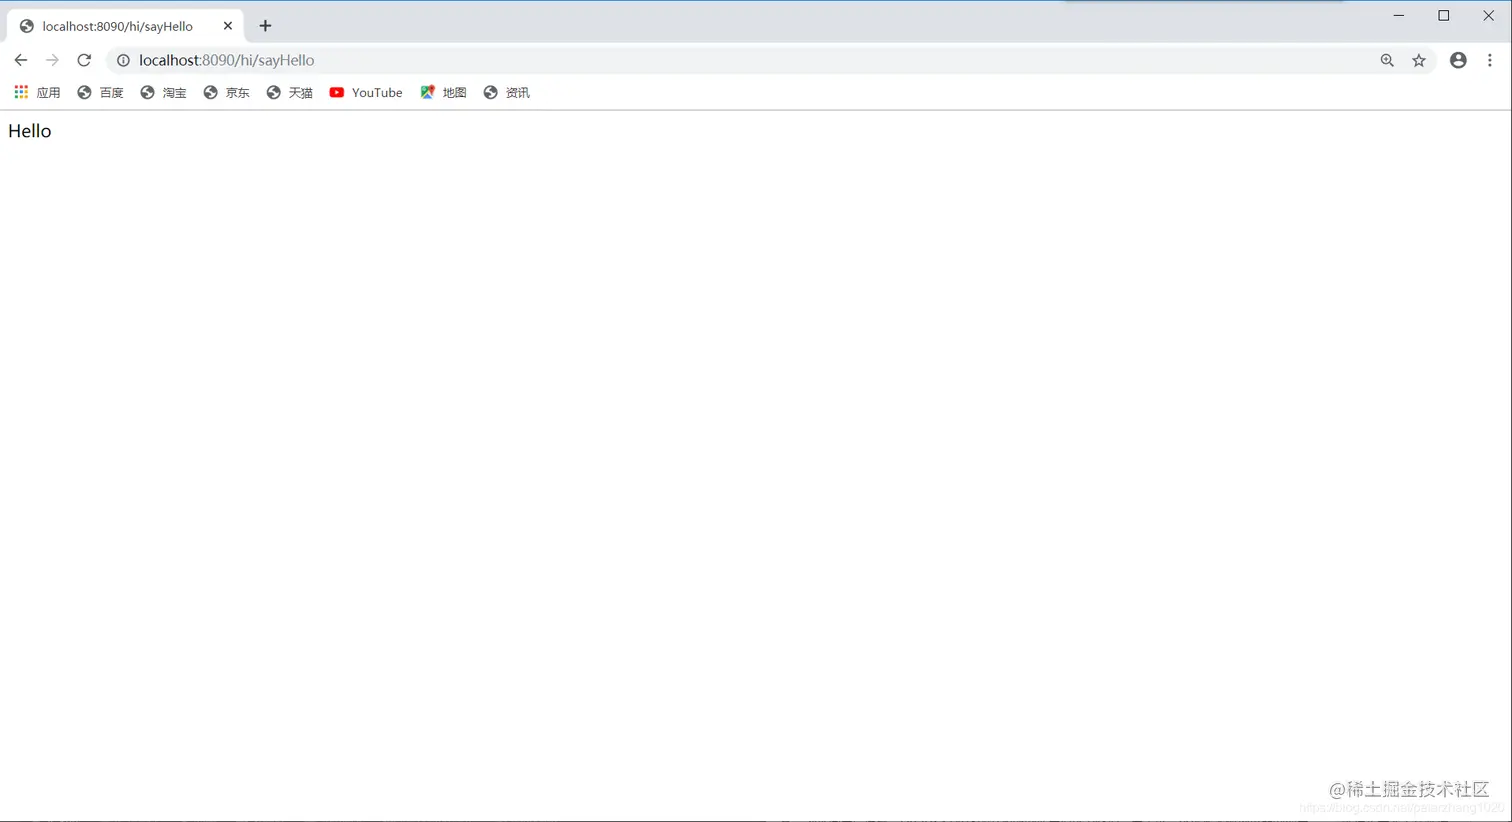Maximize the browser window

[1444, 16]
